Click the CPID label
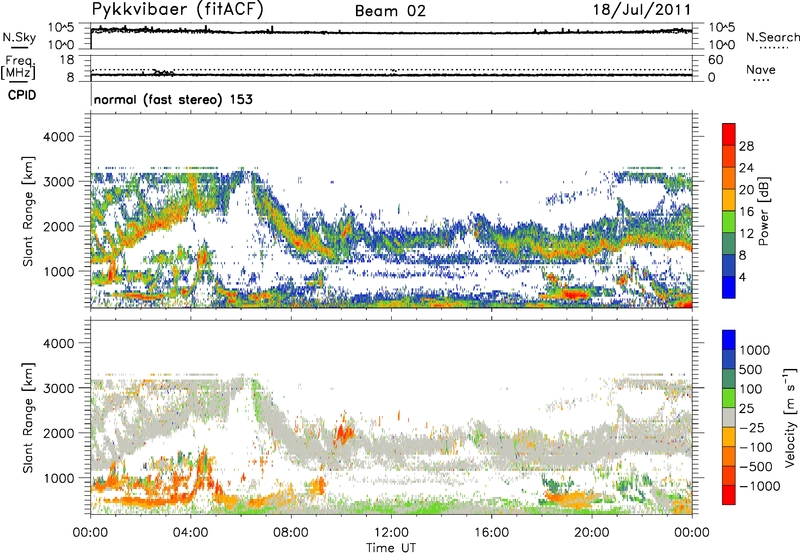Image resolution: width=800 pixels, height=554 pixels. pos(22,95)
